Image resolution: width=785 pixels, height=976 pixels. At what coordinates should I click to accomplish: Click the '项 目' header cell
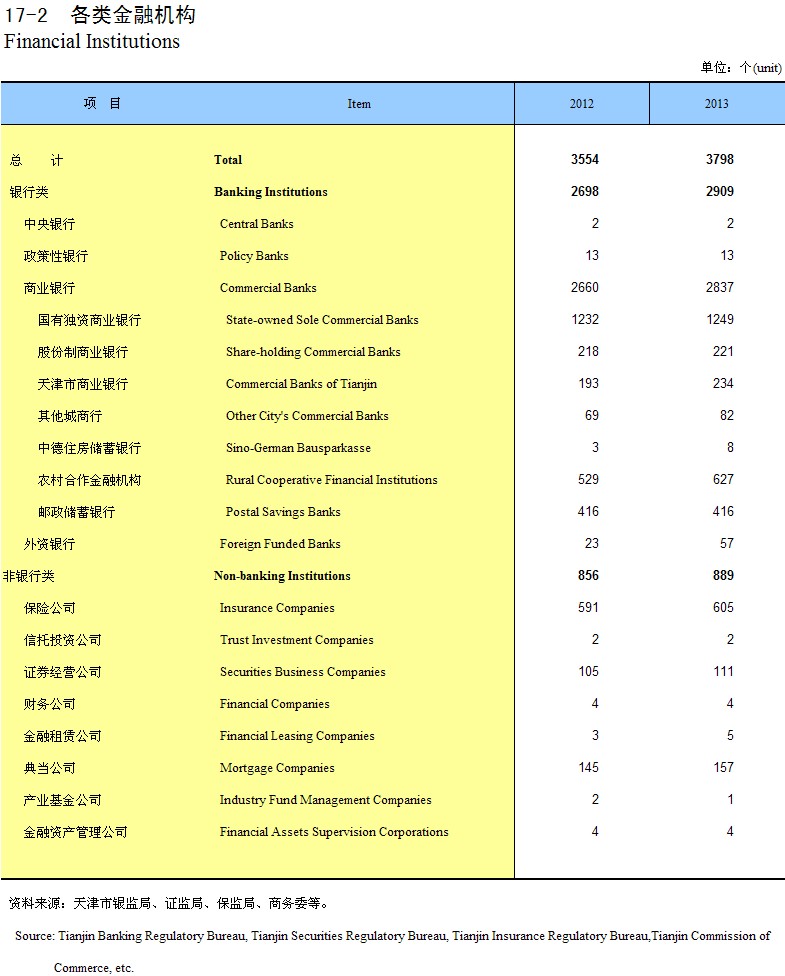tap(102, 104)
